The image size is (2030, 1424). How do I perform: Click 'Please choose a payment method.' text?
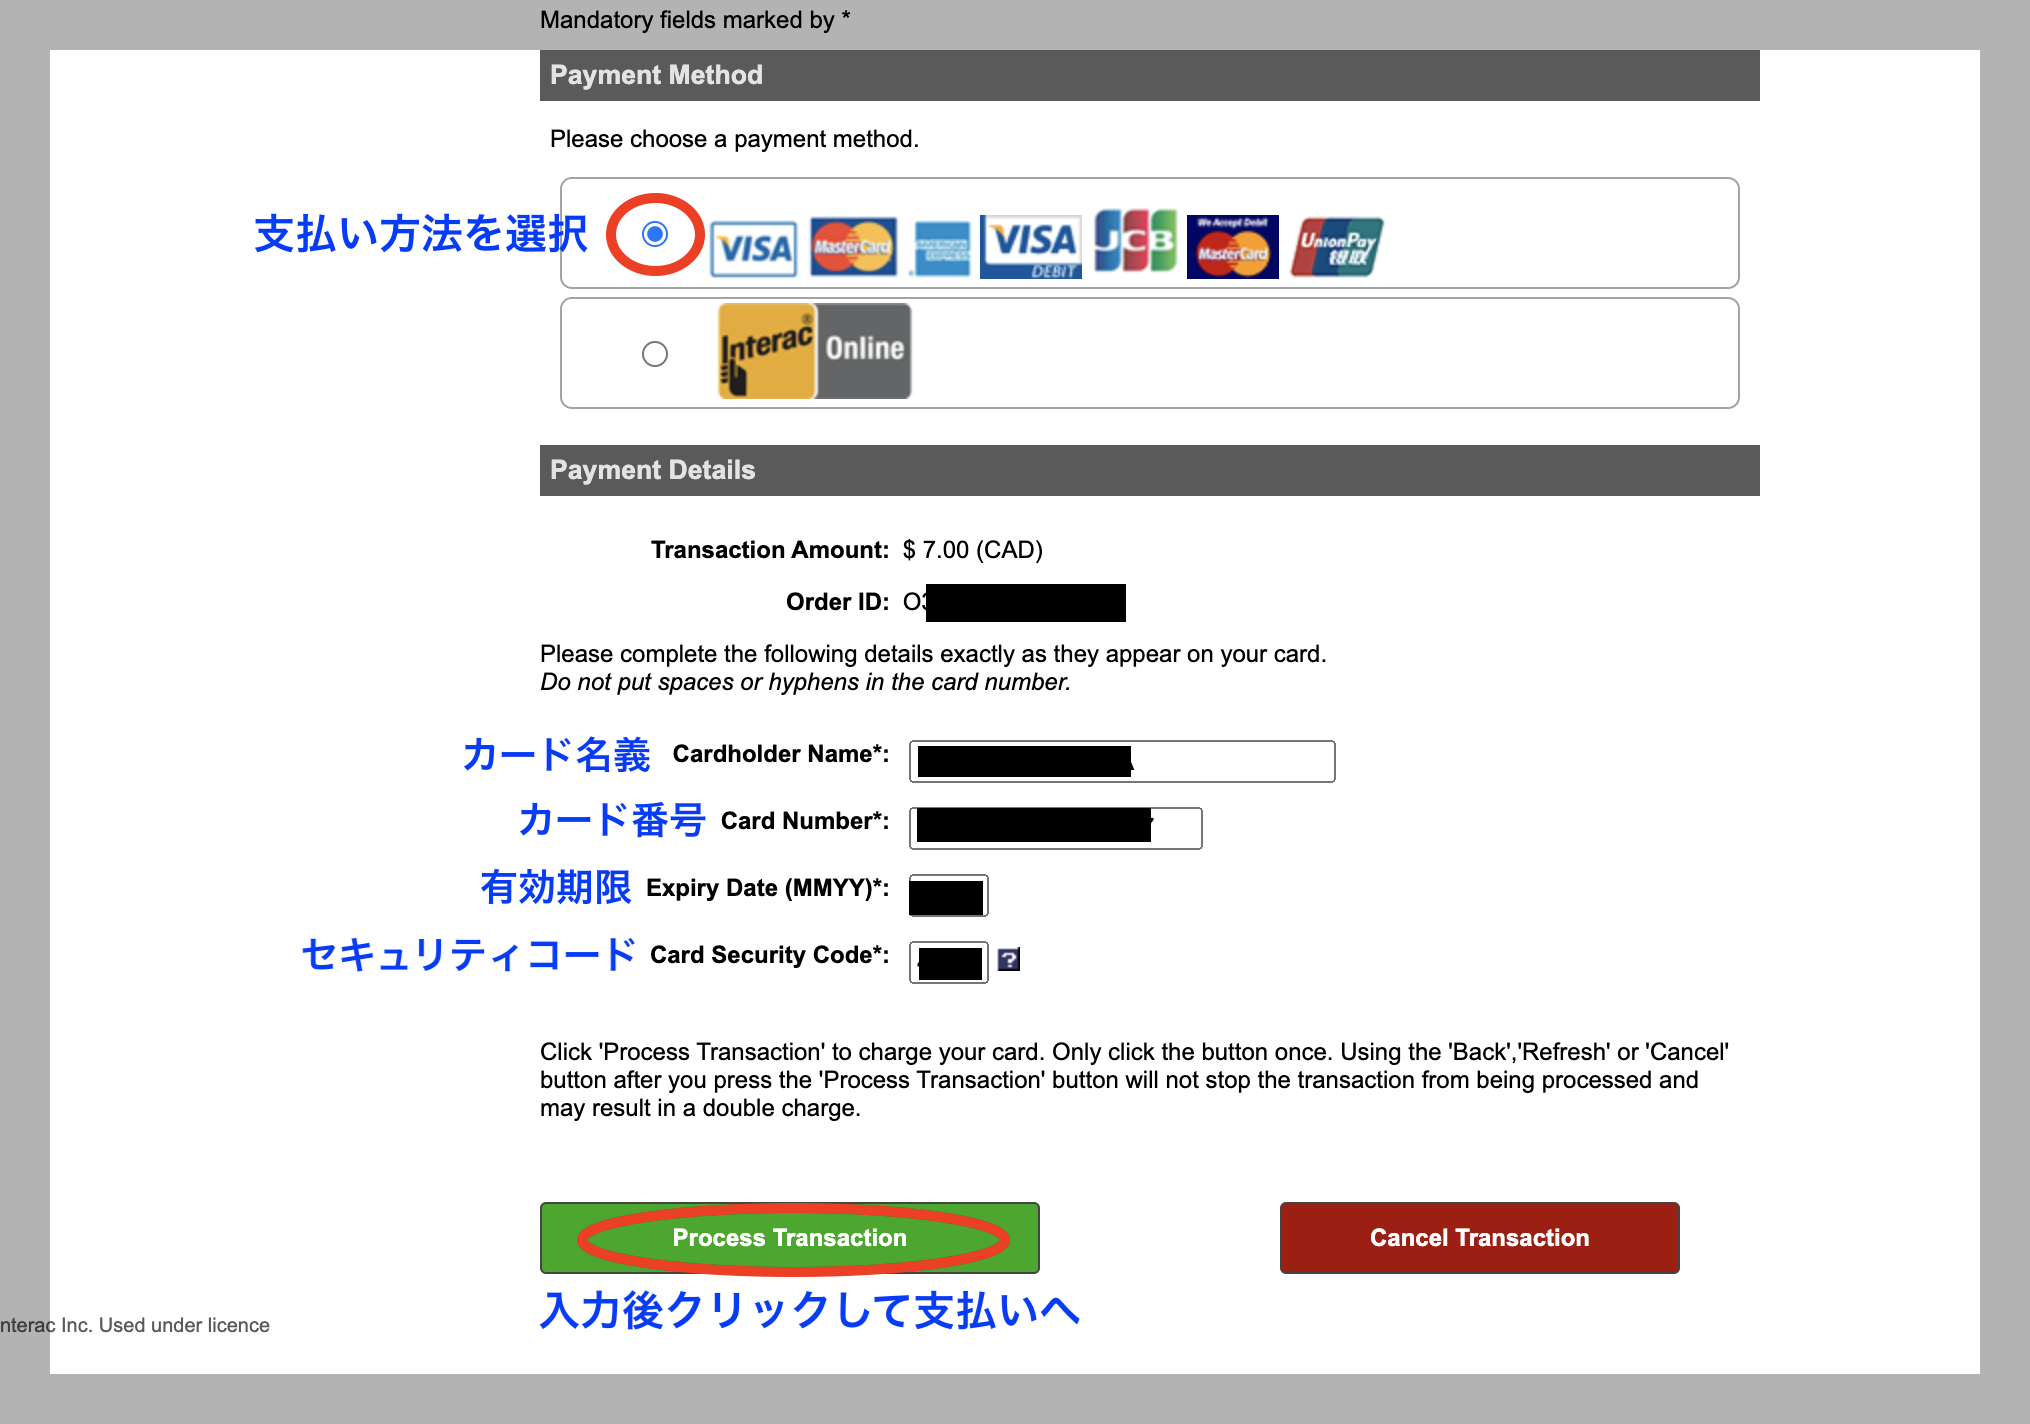(734, 139)
